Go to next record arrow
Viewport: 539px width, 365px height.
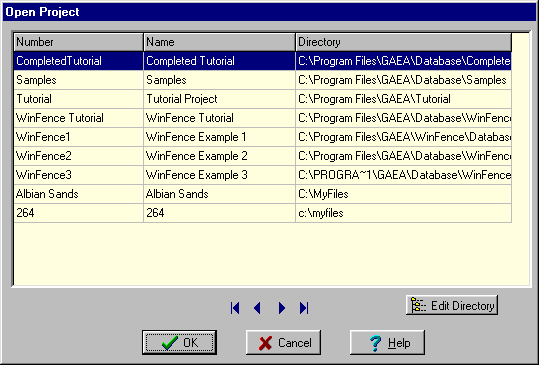(282, 308)
